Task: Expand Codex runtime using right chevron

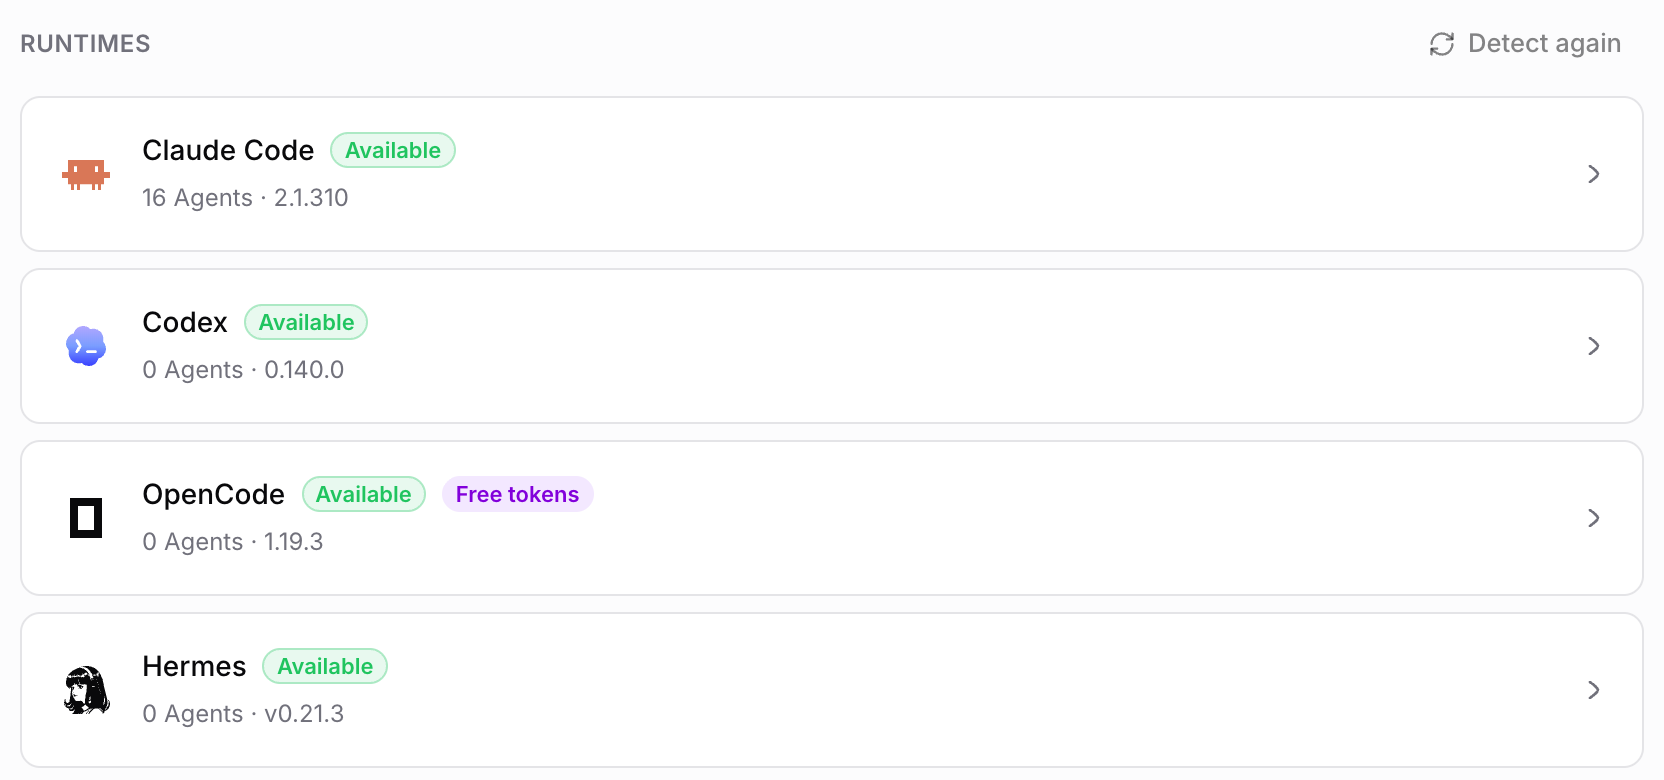Action: [x=1594, y=346]
